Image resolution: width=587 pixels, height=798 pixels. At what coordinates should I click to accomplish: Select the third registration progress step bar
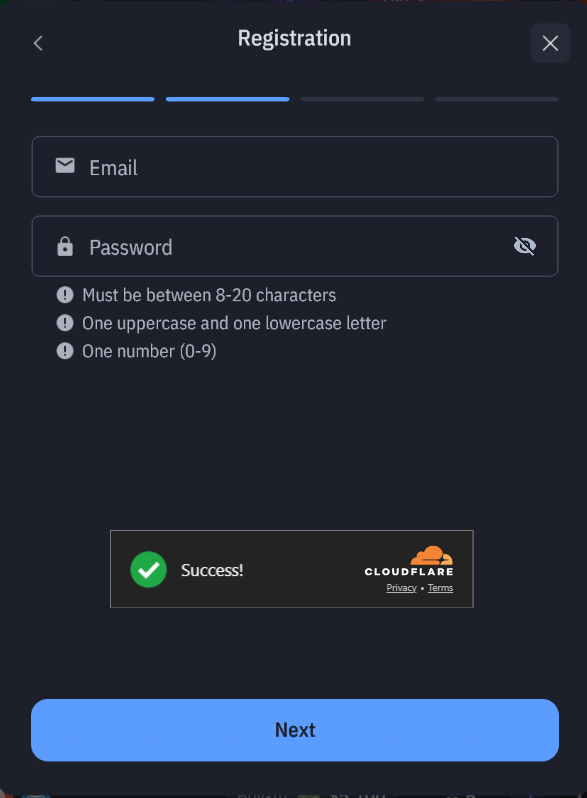click(362, 99)
